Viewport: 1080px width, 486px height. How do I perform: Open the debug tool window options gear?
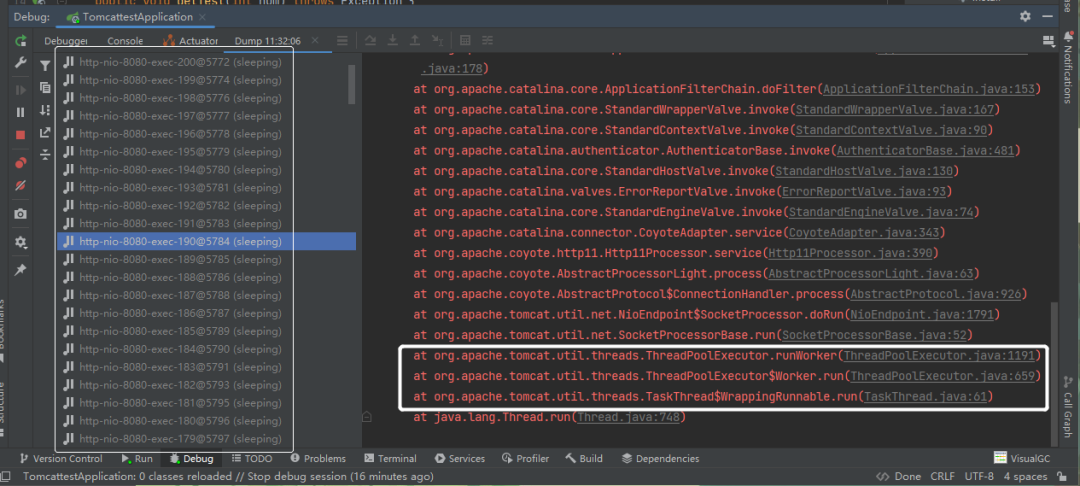tap(1026, 16)
